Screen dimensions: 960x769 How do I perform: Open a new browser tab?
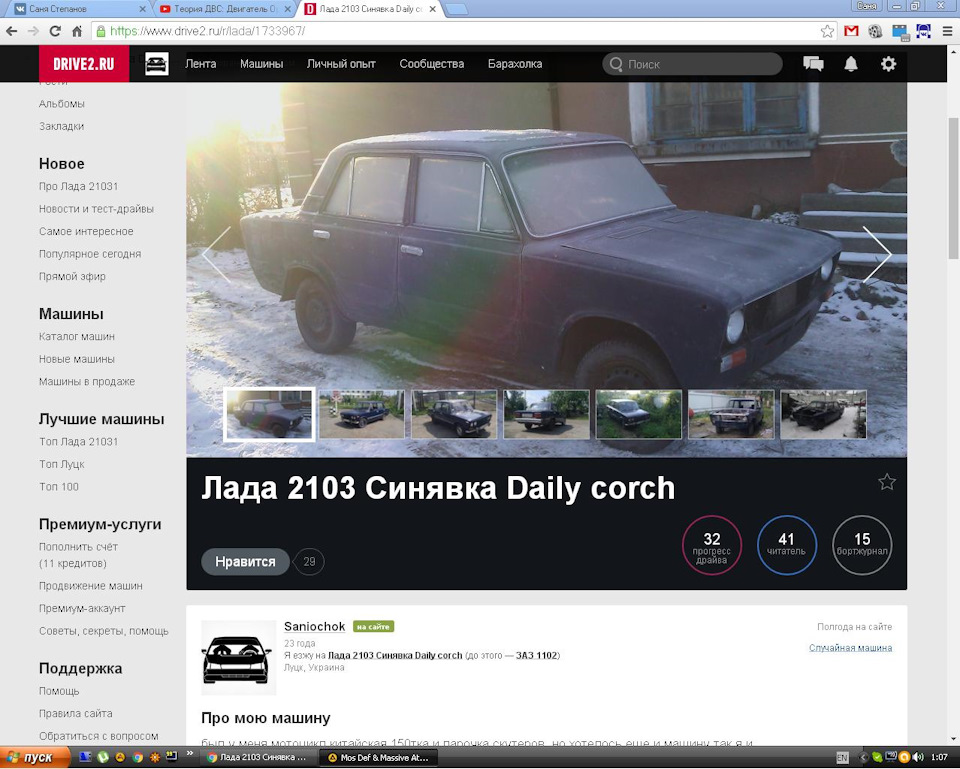click(456, 9)
